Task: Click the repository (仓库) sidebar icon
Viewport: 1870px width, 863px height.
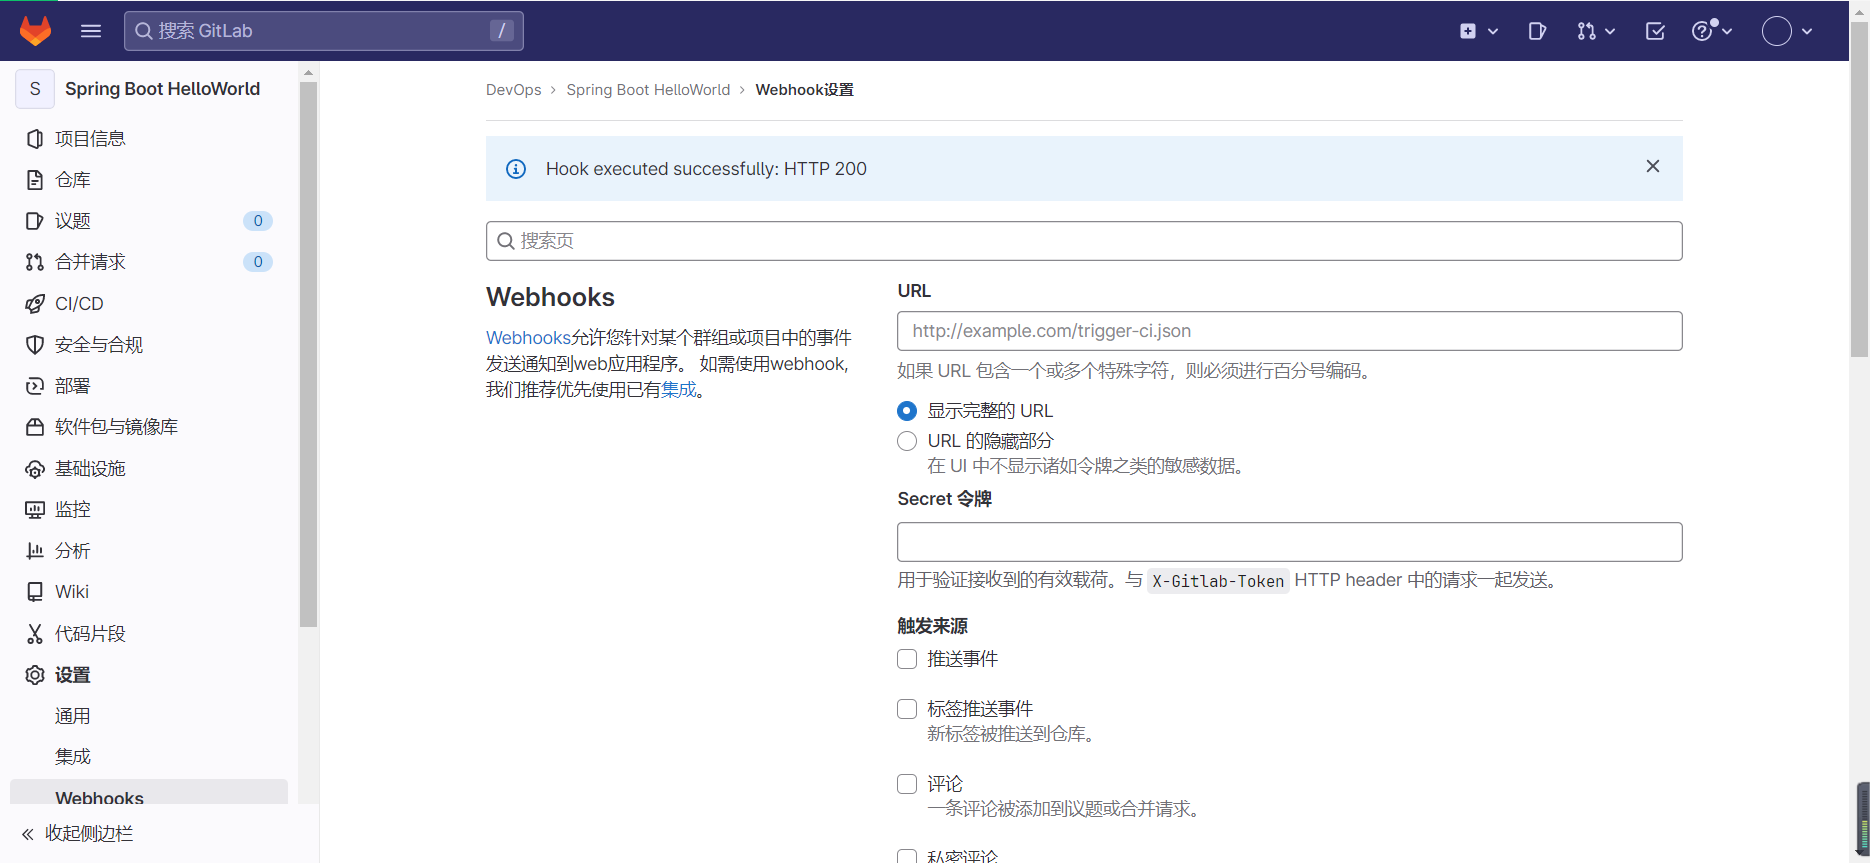Action: pyautogui.click(x=35, y=180)
